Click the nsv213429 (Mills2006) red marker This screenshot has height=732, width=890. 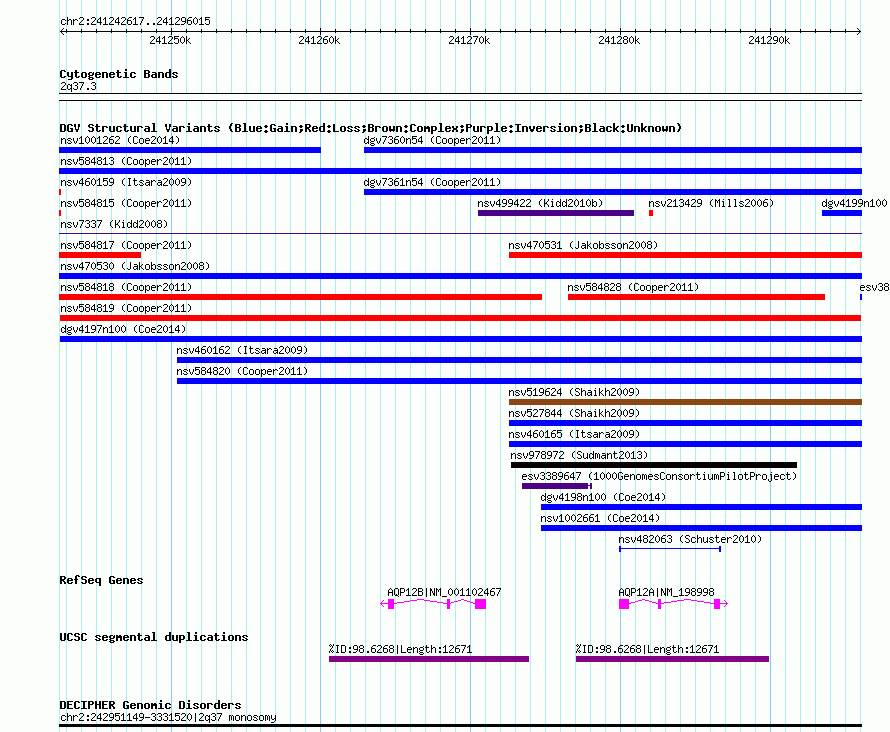[x=650, y=213]
